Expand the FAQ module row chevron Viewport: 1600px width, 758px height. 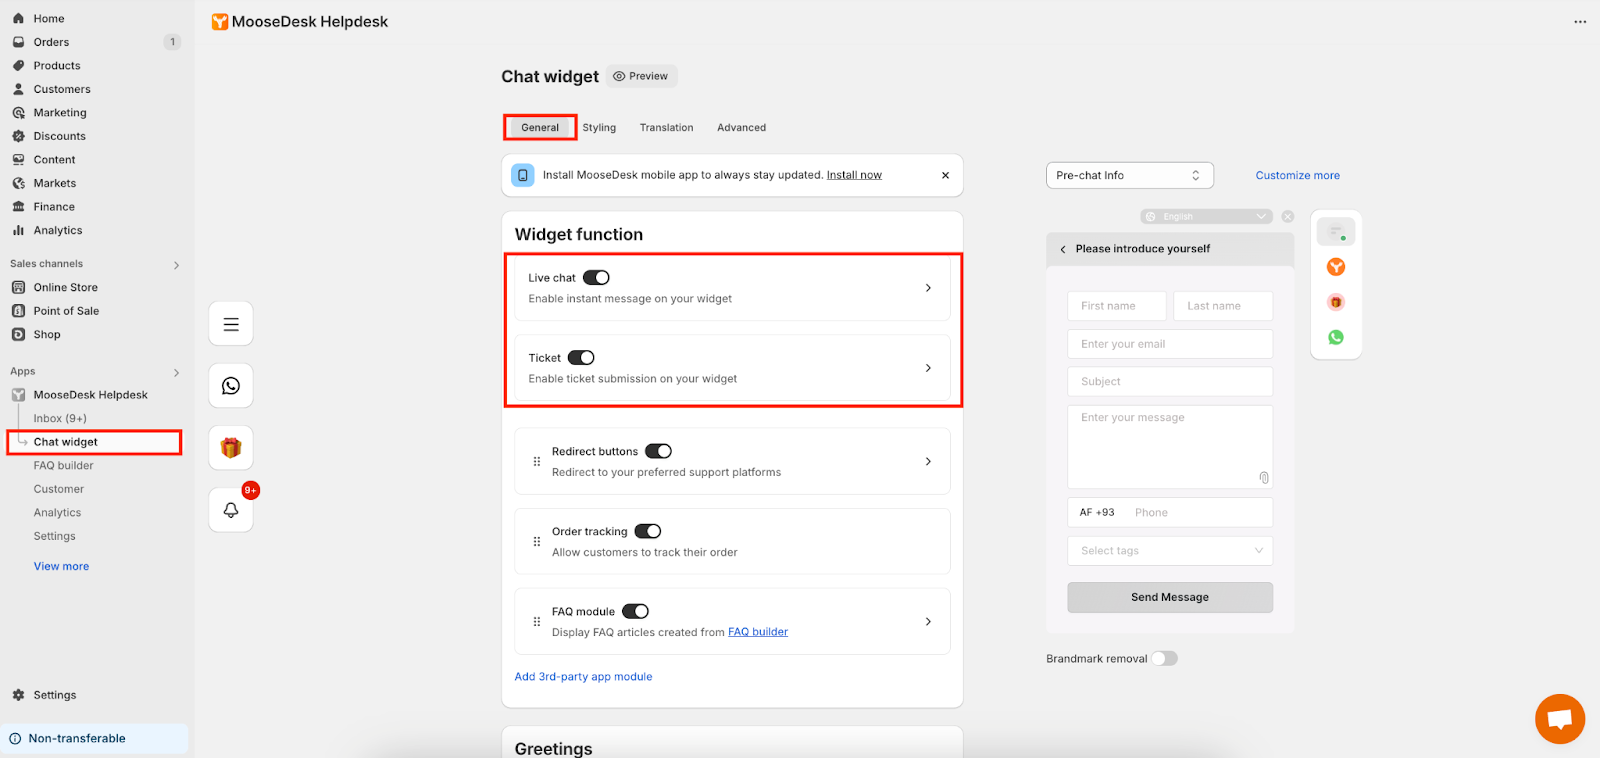[928, 622]
